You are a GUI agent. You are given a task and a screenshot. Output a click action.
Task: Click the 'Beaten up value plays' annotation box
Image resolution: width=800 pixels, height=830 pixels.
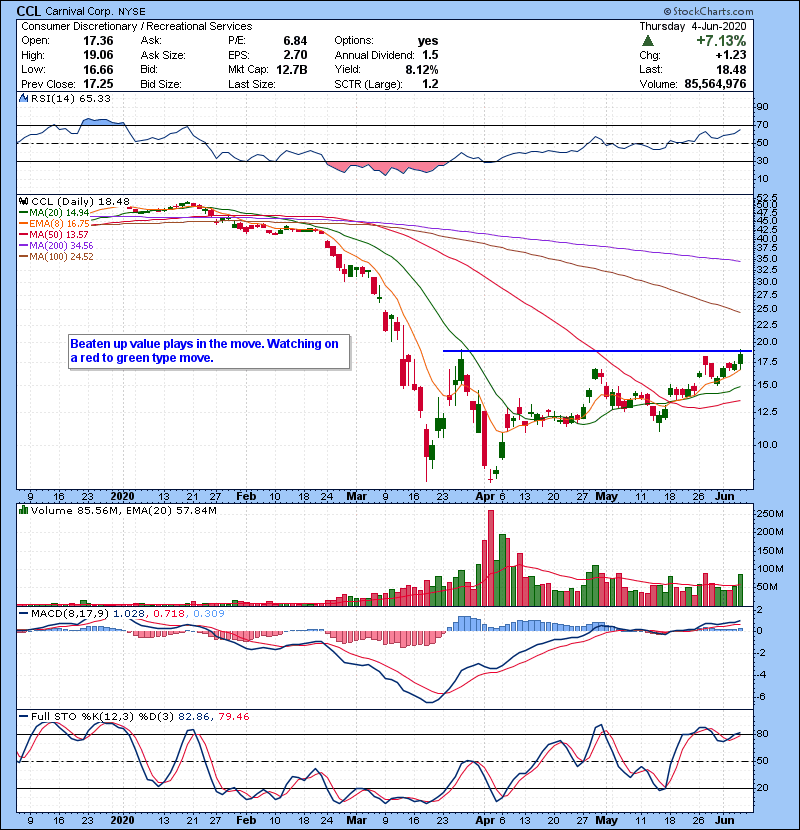click(209, 351)
